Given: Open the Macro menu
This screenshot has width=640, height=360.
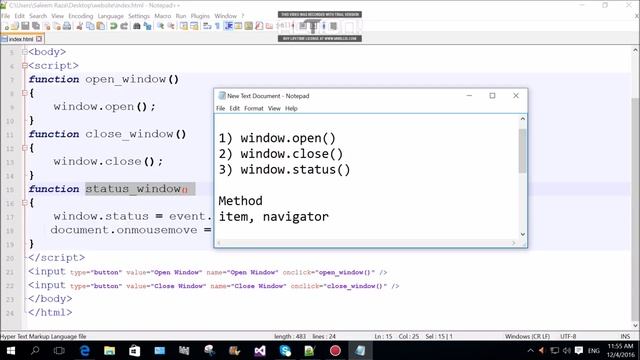Looking at the screenshot, I should tap(162, 16).
